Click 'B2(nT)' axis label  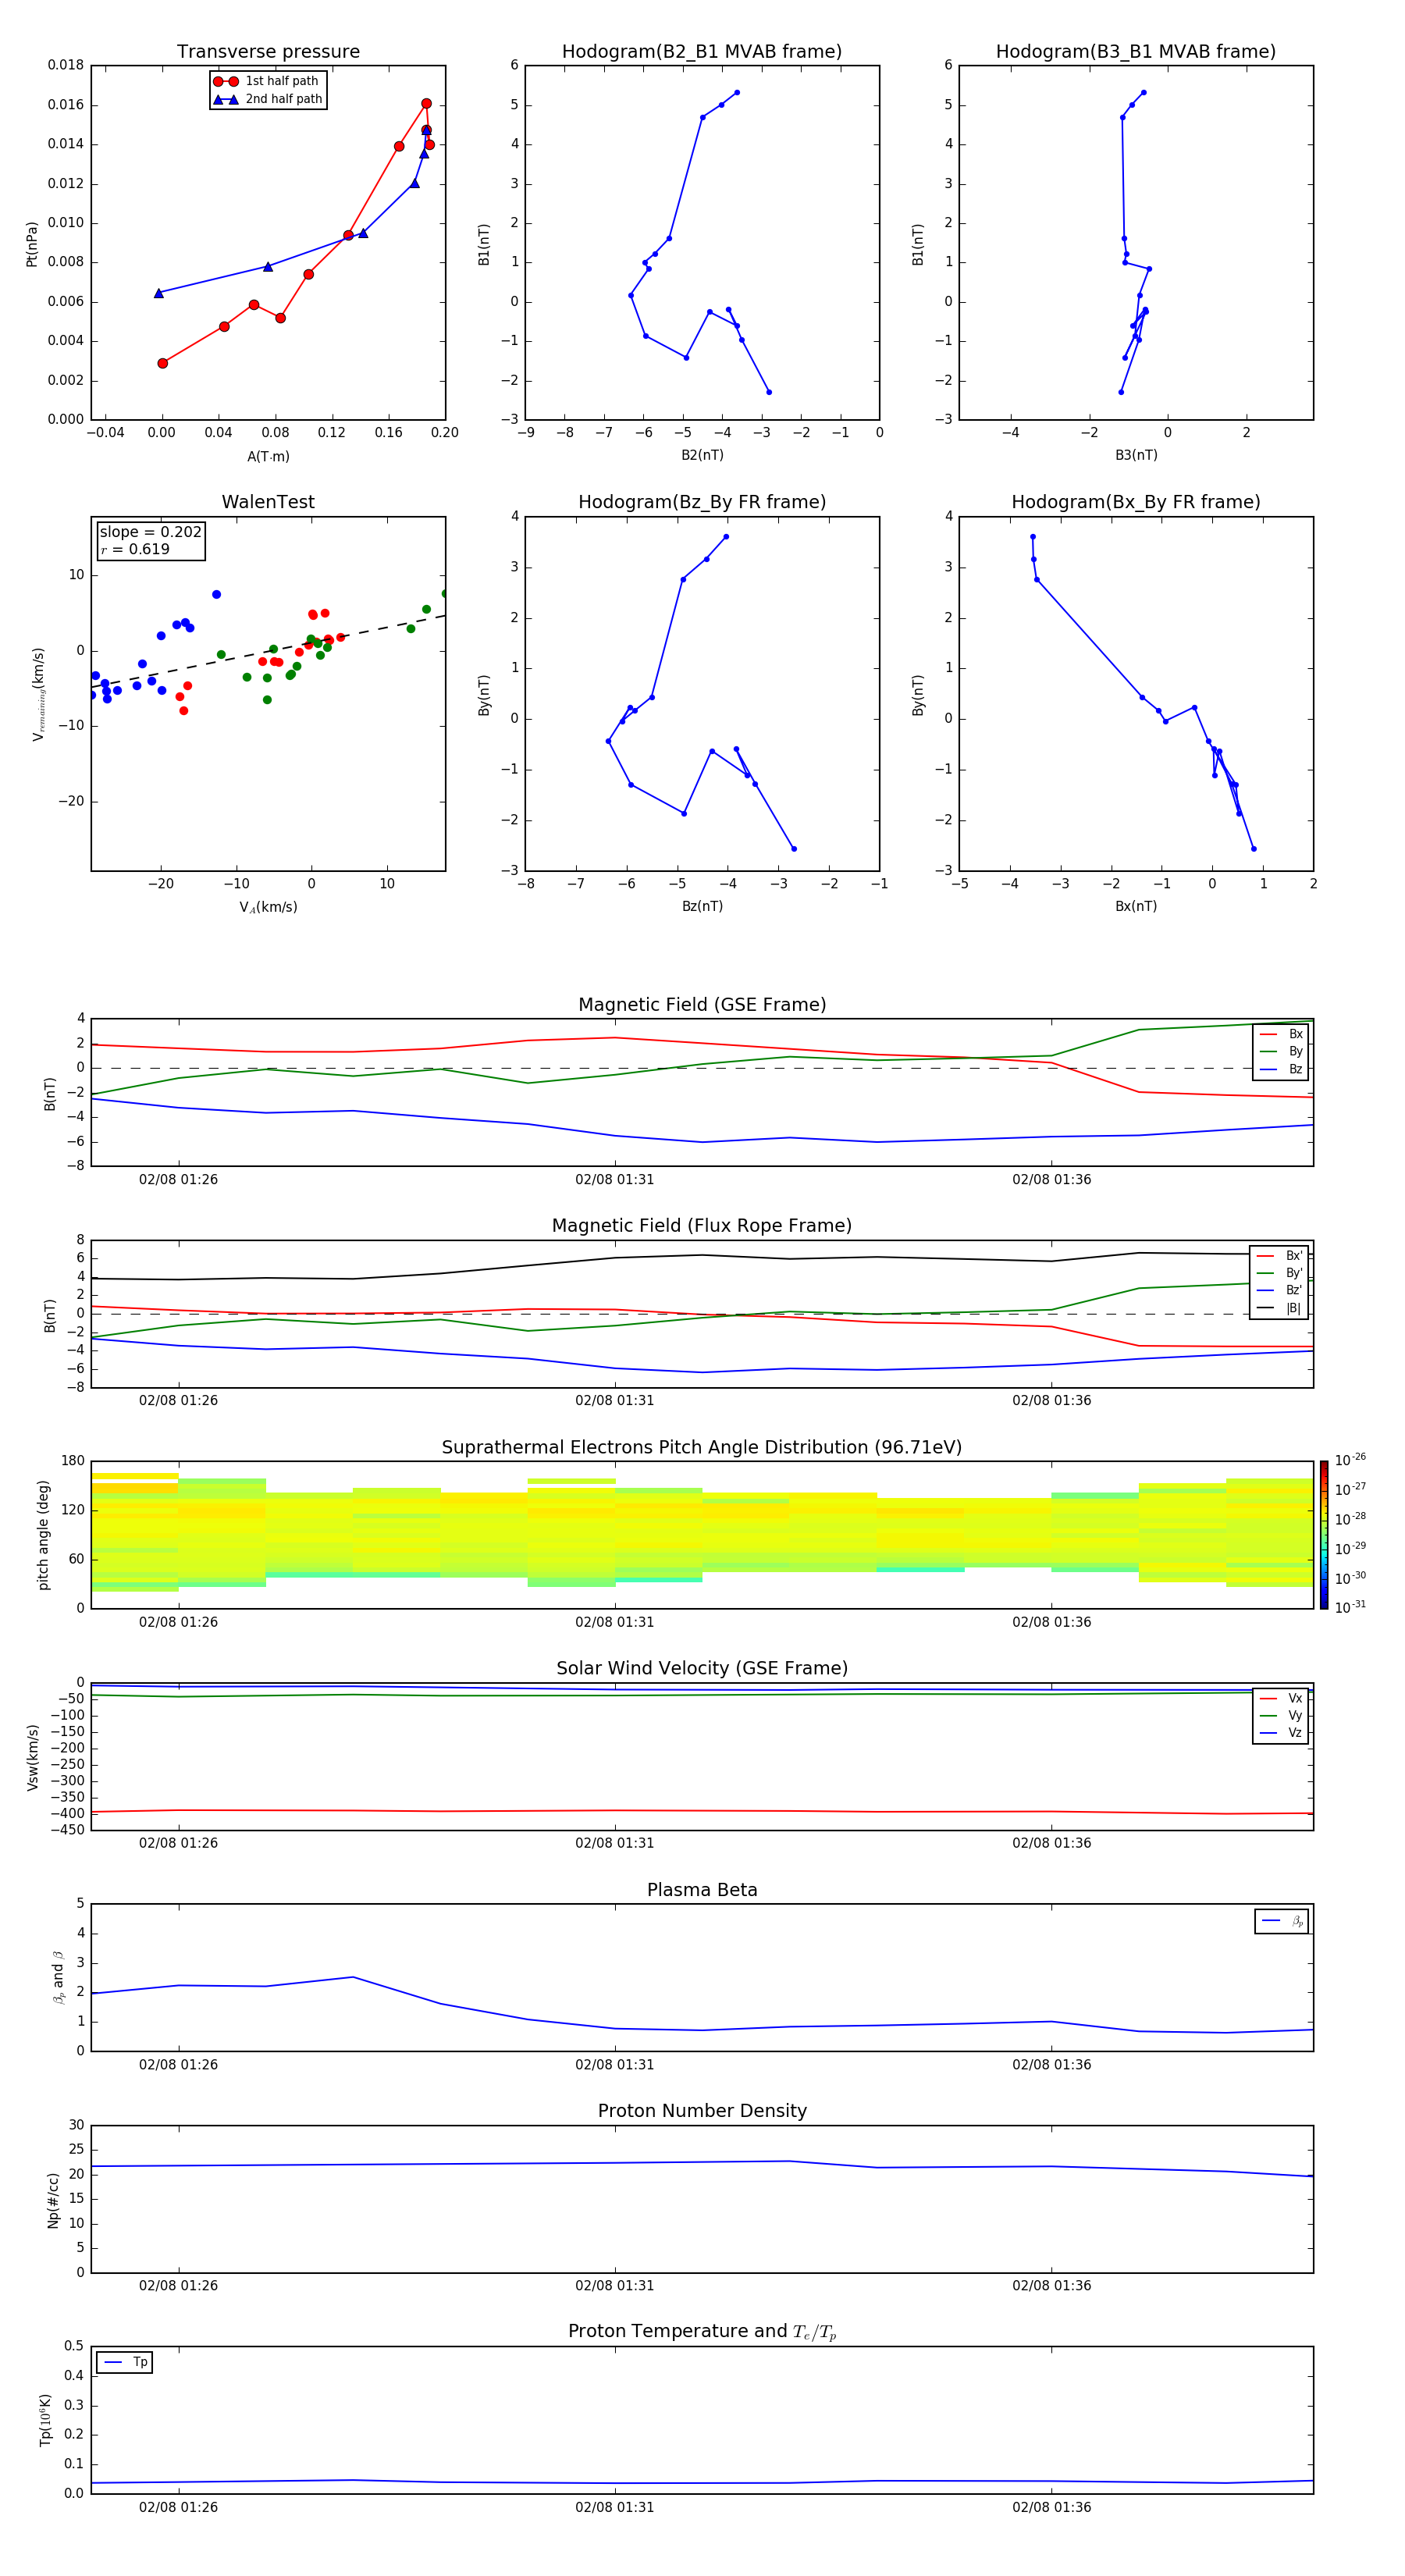click(x=702, y=455)
